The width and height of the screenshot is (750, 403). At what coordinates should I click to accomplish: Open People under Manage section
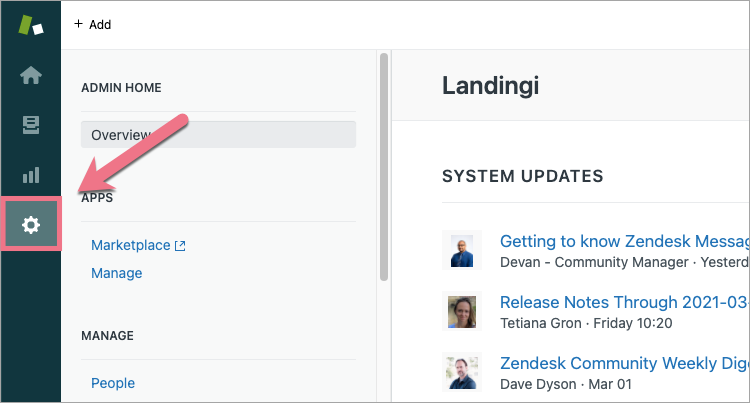[113, 383]
